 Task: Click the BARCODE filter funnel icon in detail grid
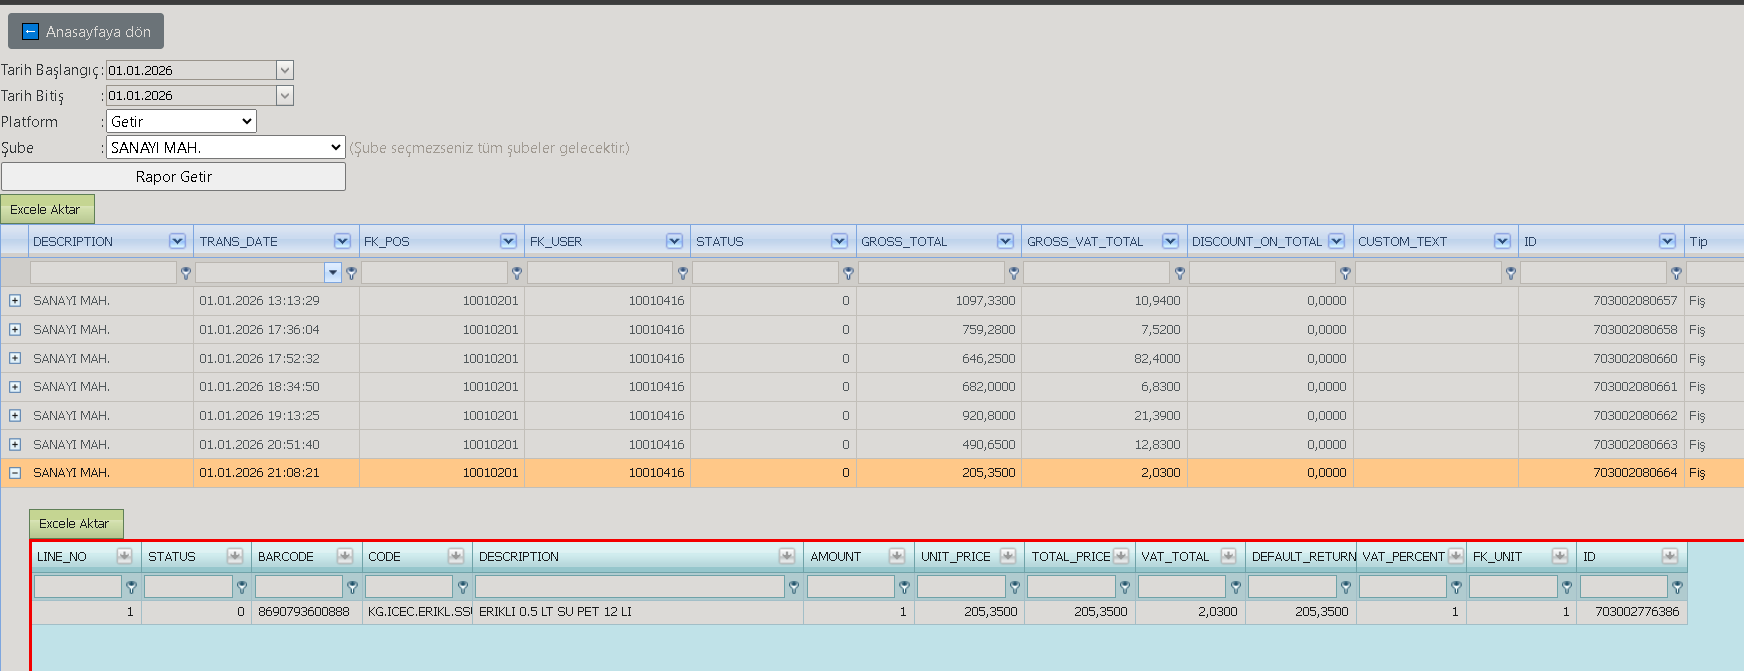click(352, 587)
